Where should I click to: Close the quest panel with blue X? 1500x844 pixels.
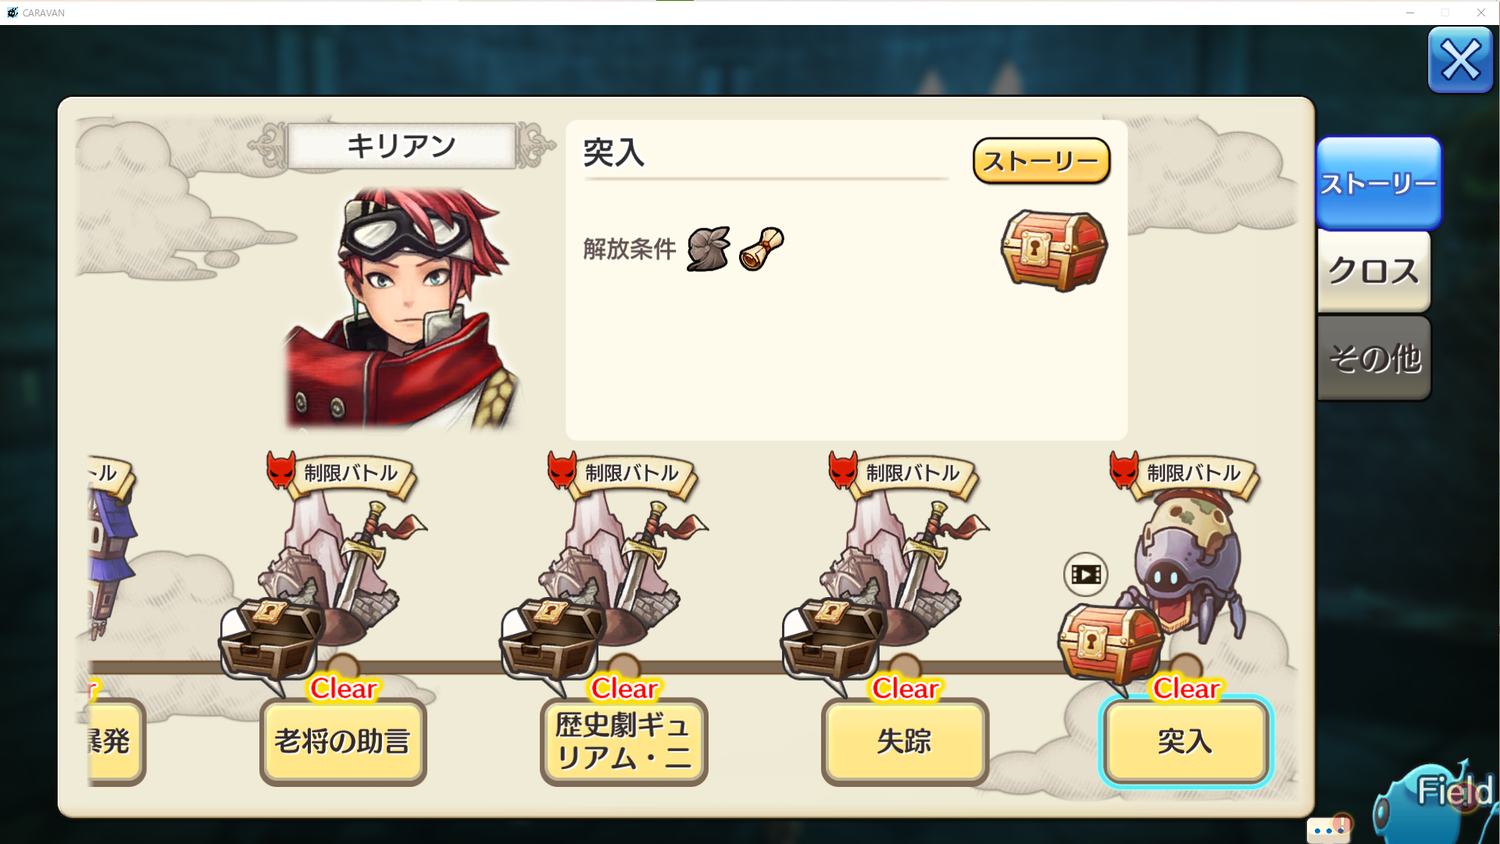click(1460, 61)
